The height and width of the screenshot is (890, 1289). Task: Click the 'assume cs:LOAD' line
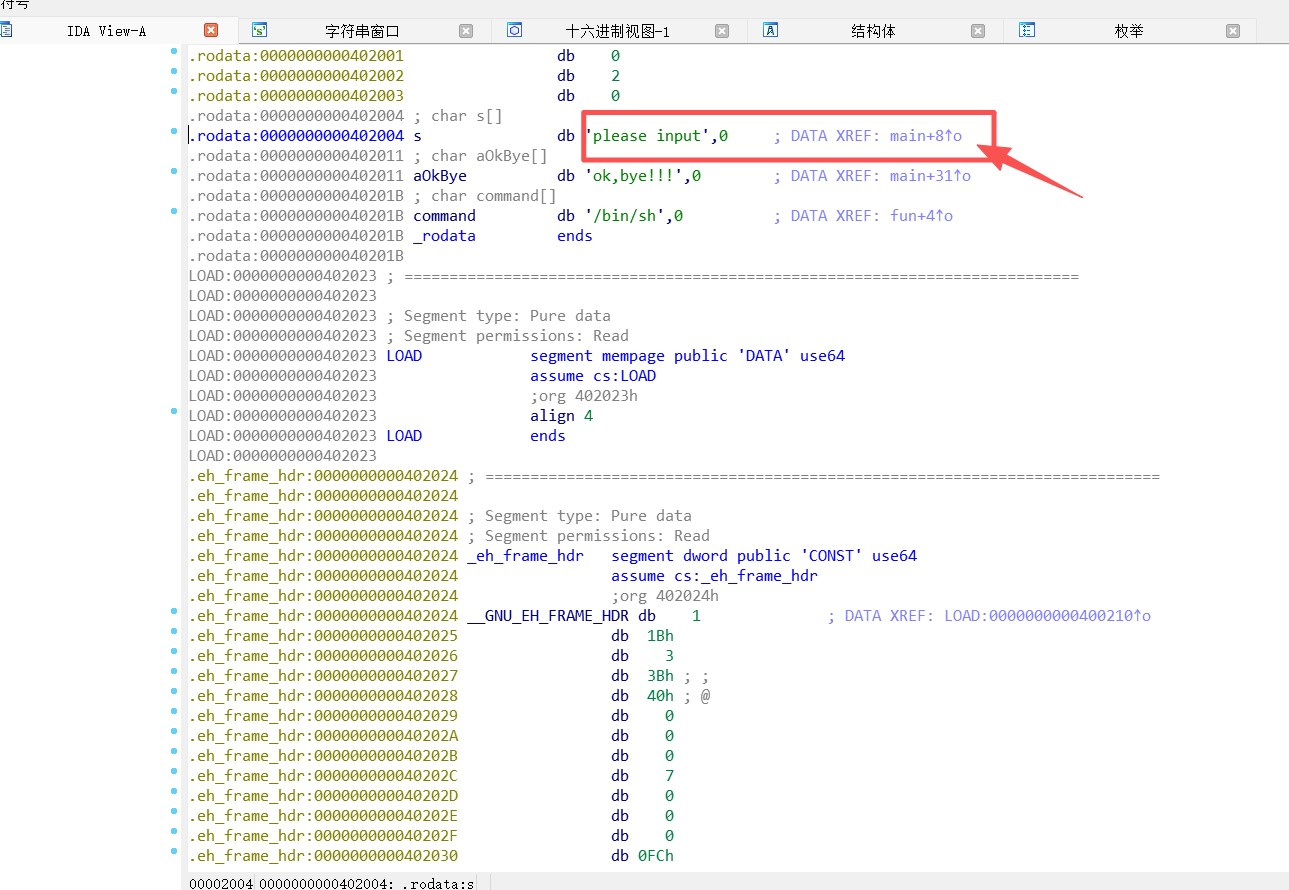pyautogui.click(x=593, y=376)
